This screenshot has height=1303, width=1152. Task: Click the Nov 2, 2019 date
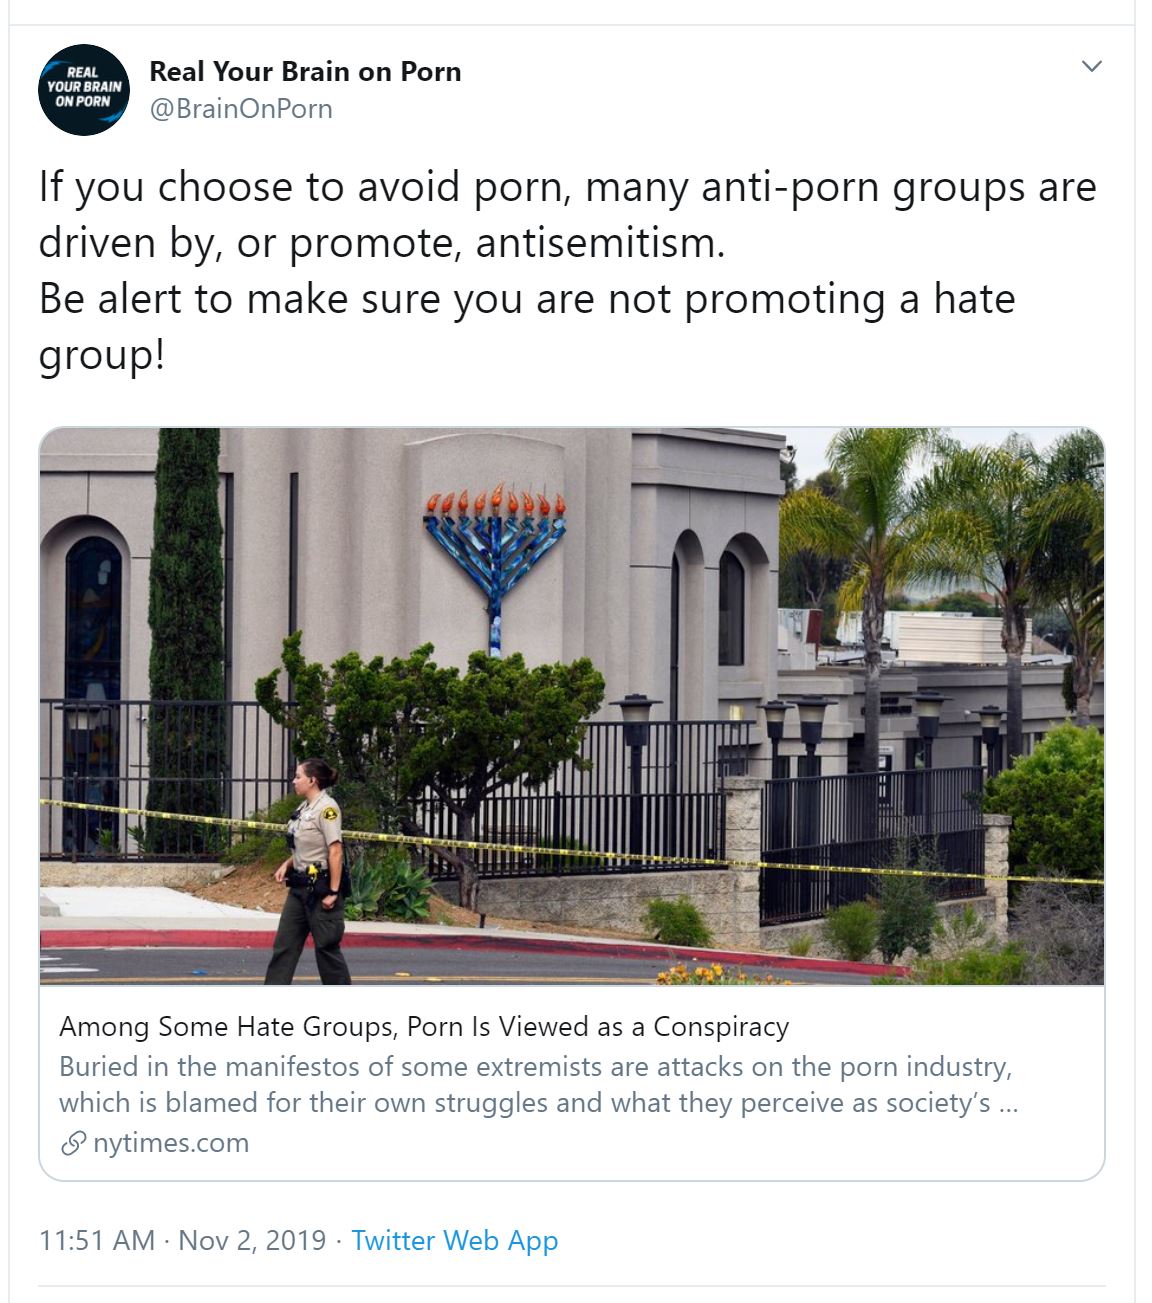tap(252, 1241)
